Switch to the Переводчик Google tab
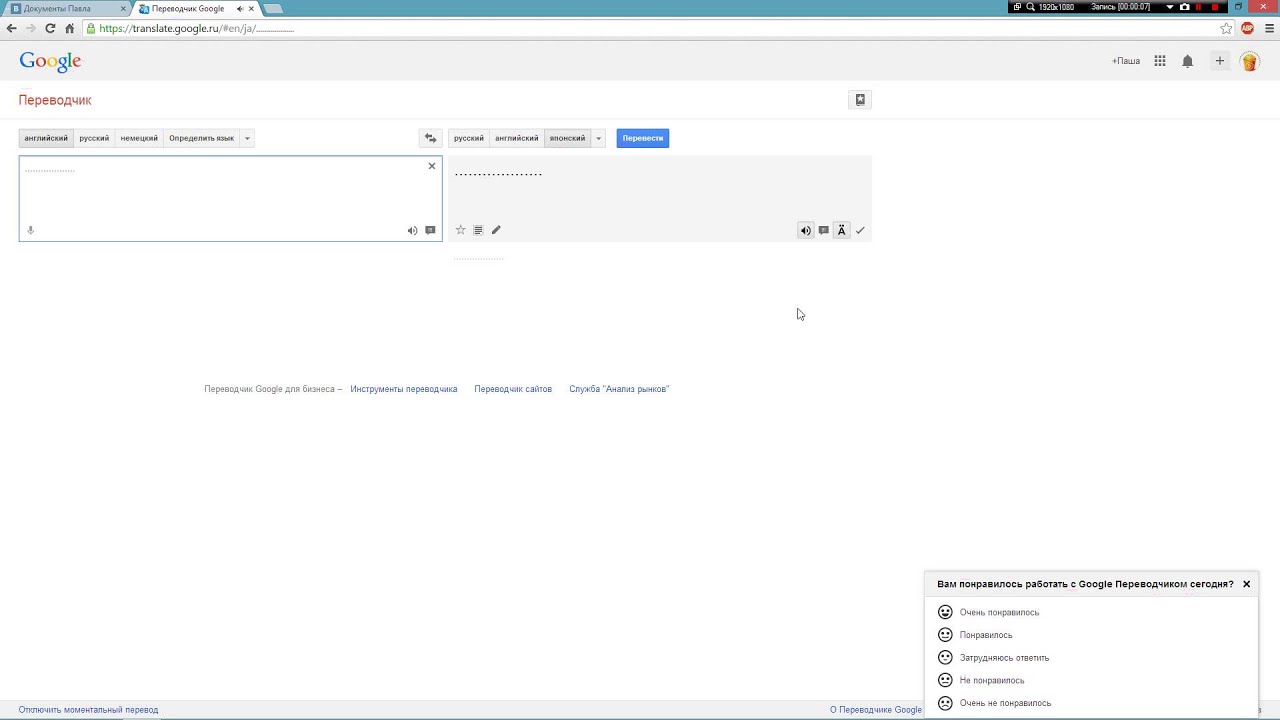Image resolution: width=1280 pixels, height=720 pixels. pyautogui.click(x=188, y=8)
